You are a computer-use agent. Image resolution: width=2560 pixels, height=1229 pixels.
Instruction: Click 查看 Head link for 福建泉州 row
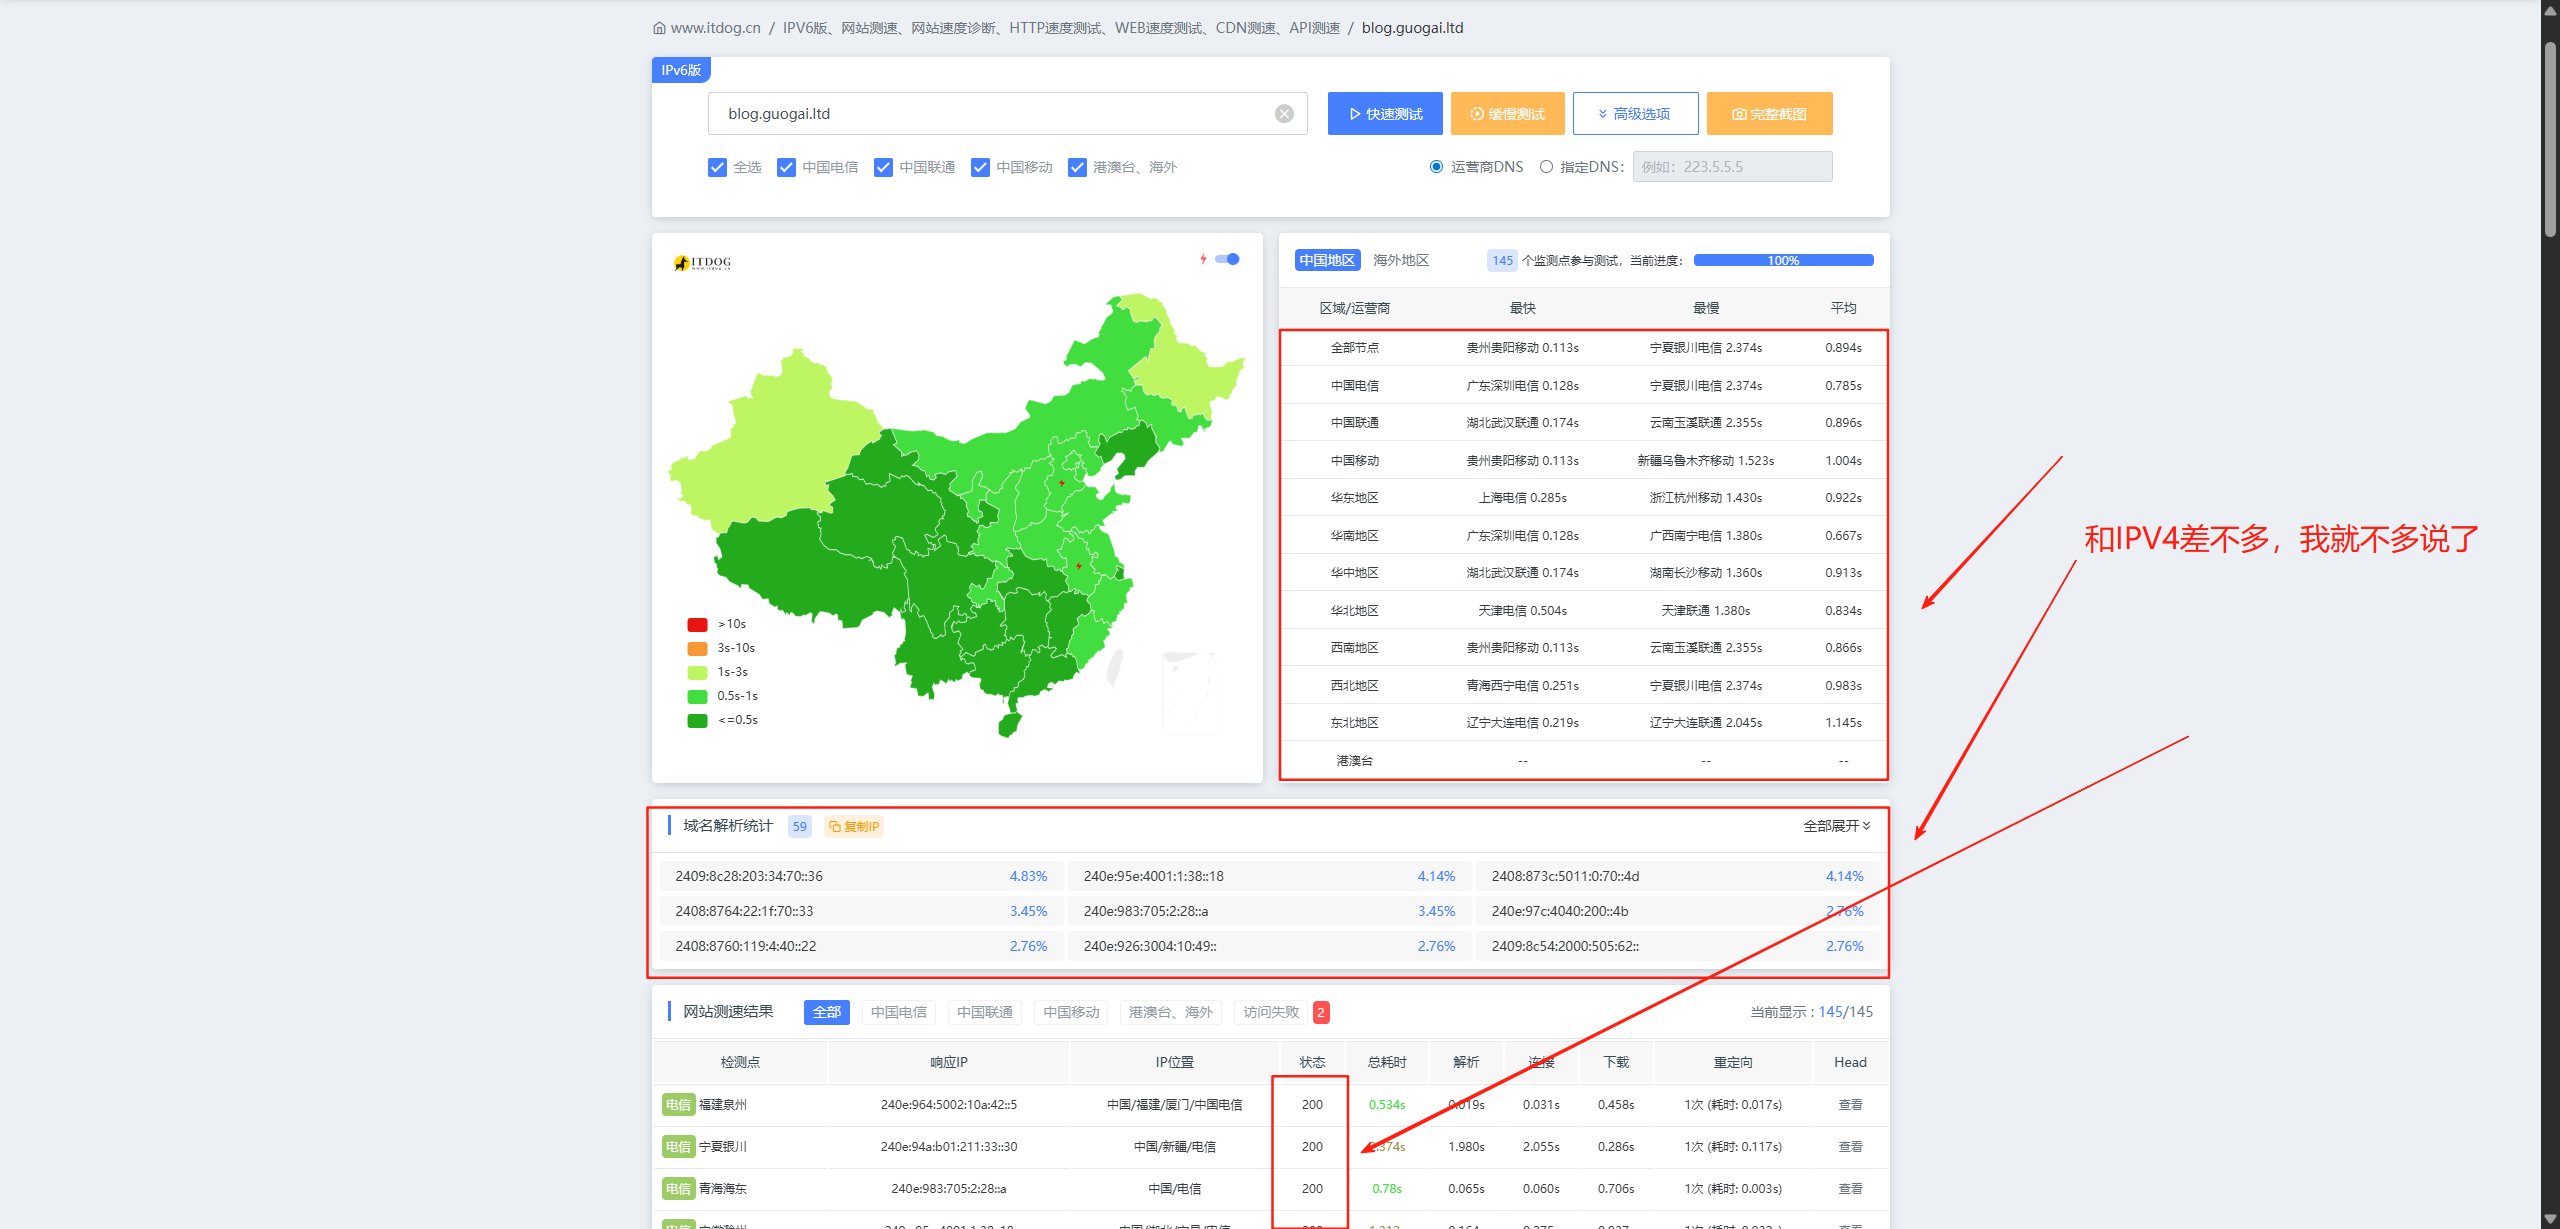coord(1850,1105)
